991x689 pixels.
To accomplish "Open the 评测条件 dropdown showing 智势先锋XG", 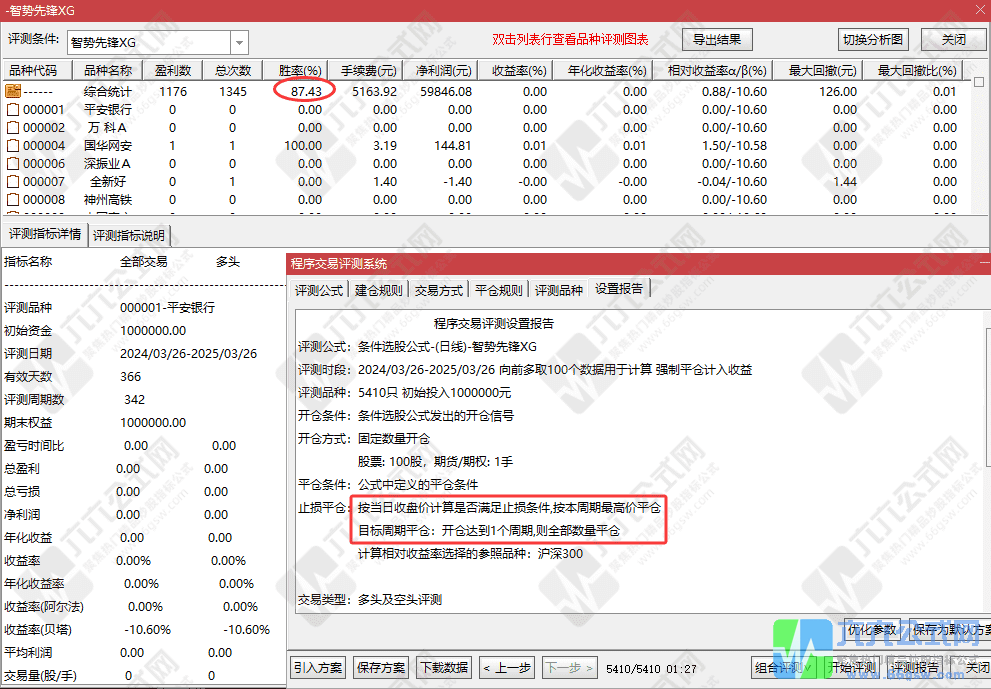I will (x=237, y=42).
